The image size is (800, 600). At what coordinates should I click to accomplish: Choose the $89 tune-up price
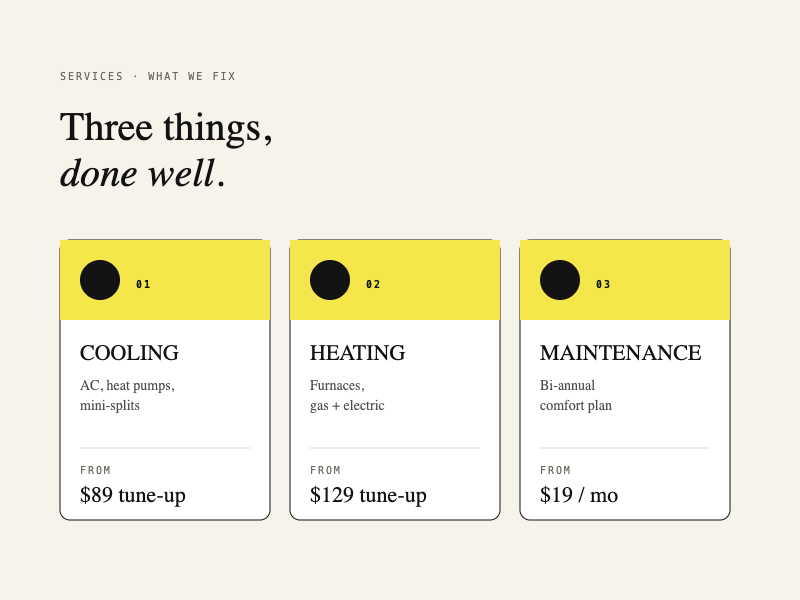(133, 495)
